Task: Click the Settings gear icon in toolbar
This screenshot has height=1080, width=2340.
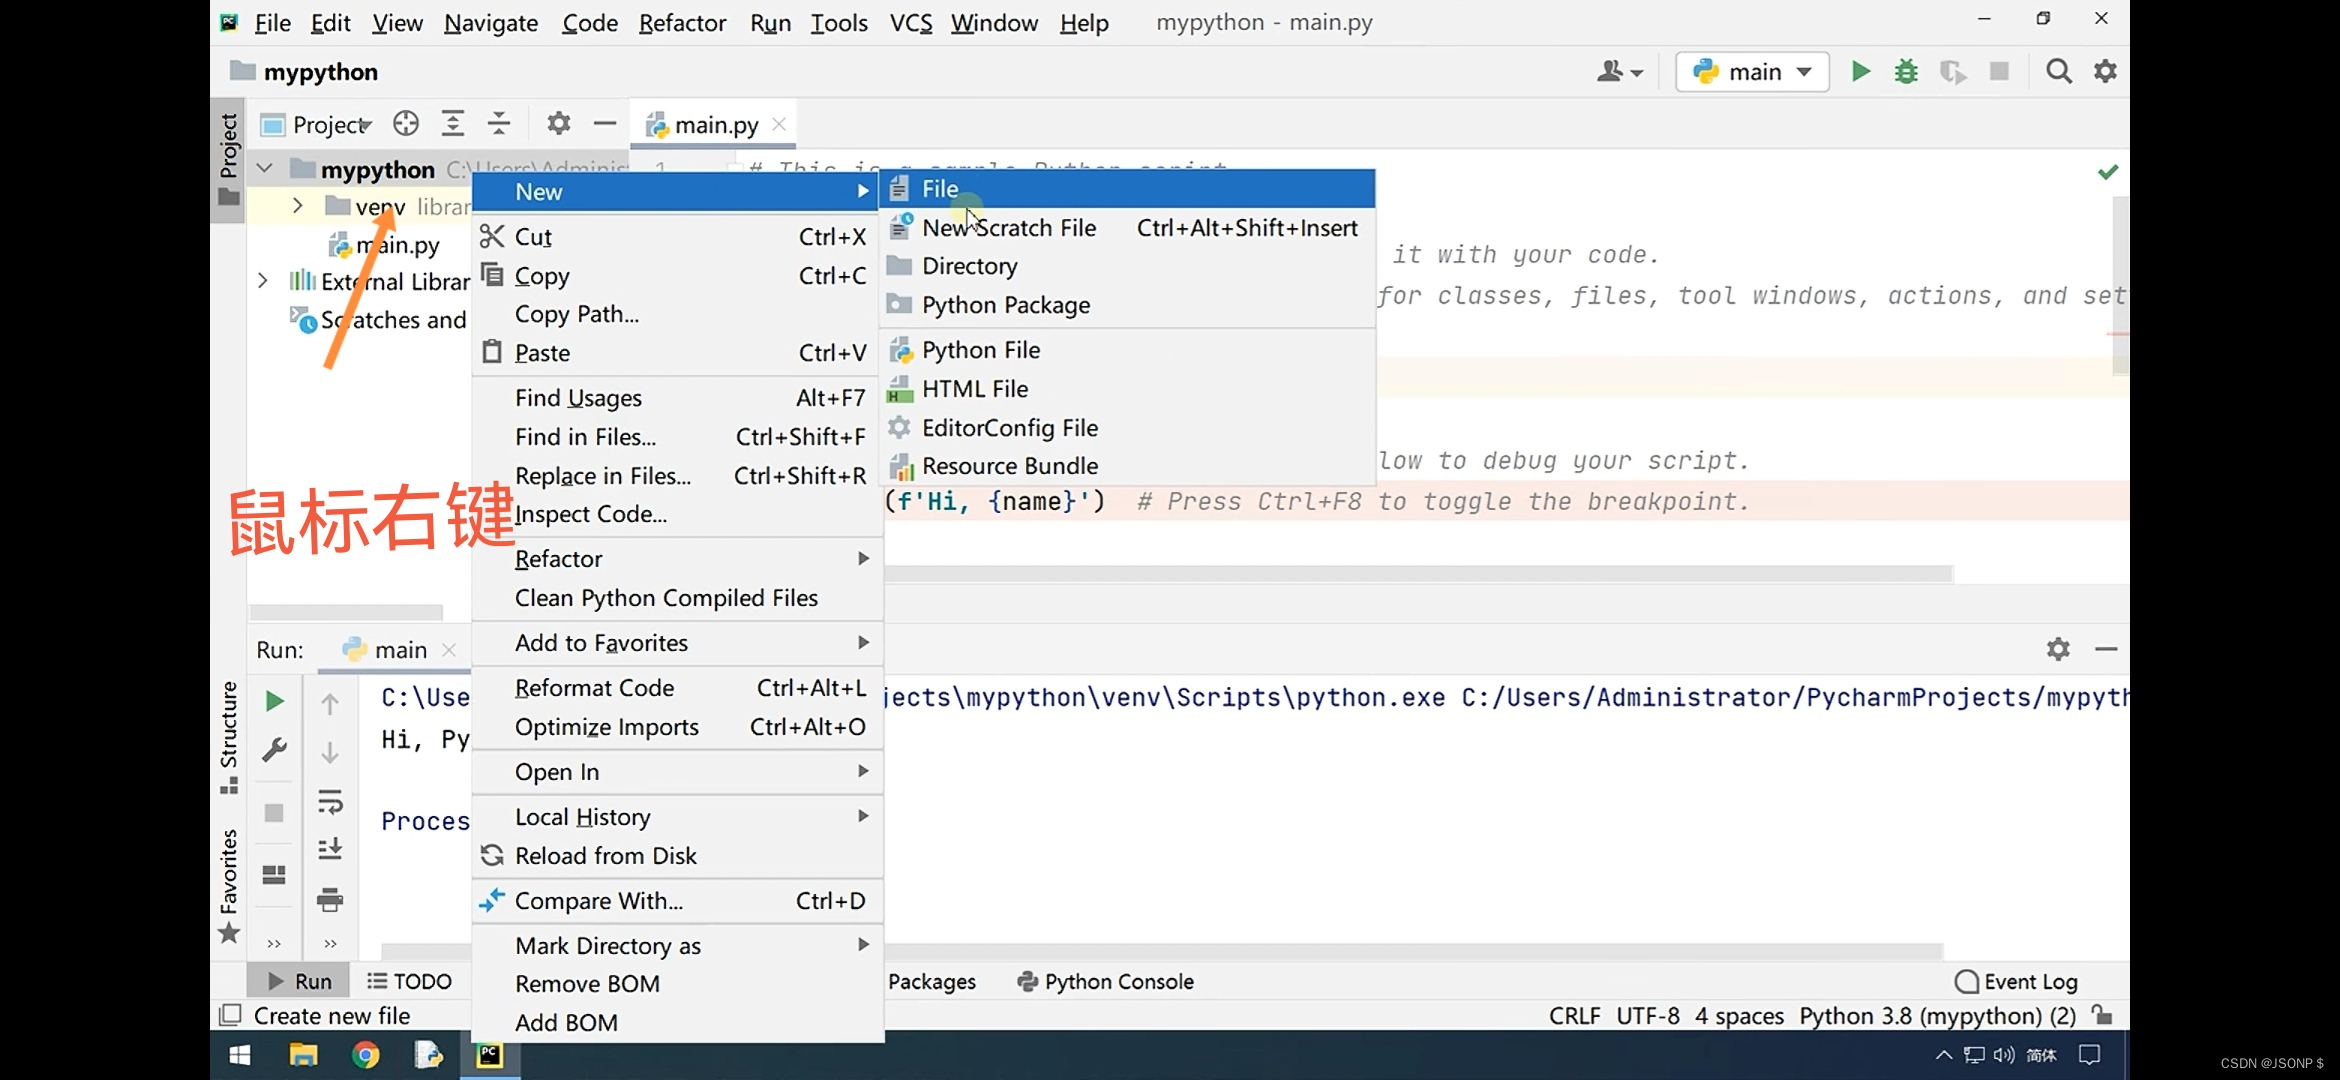Action: click(x=2106, y=72)
